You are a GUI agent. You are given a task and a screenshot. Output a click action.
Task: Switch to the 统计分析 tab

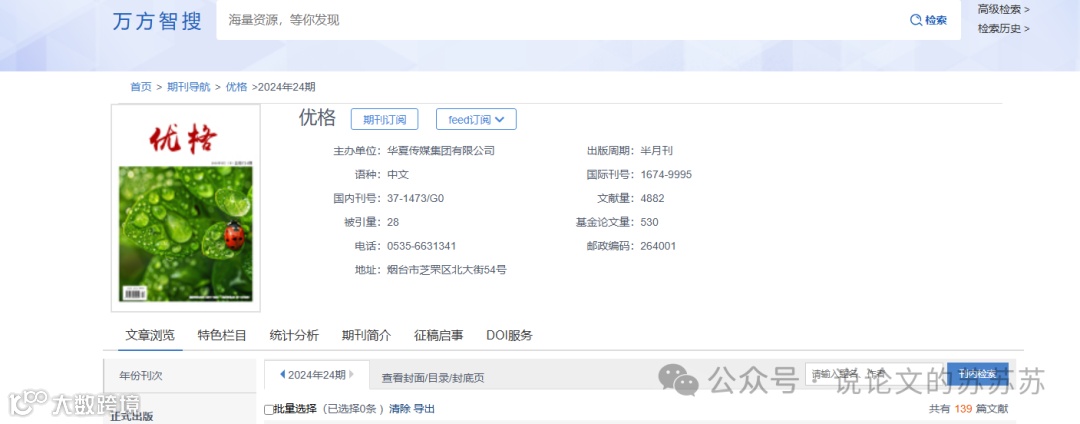[x=294, y=335]
